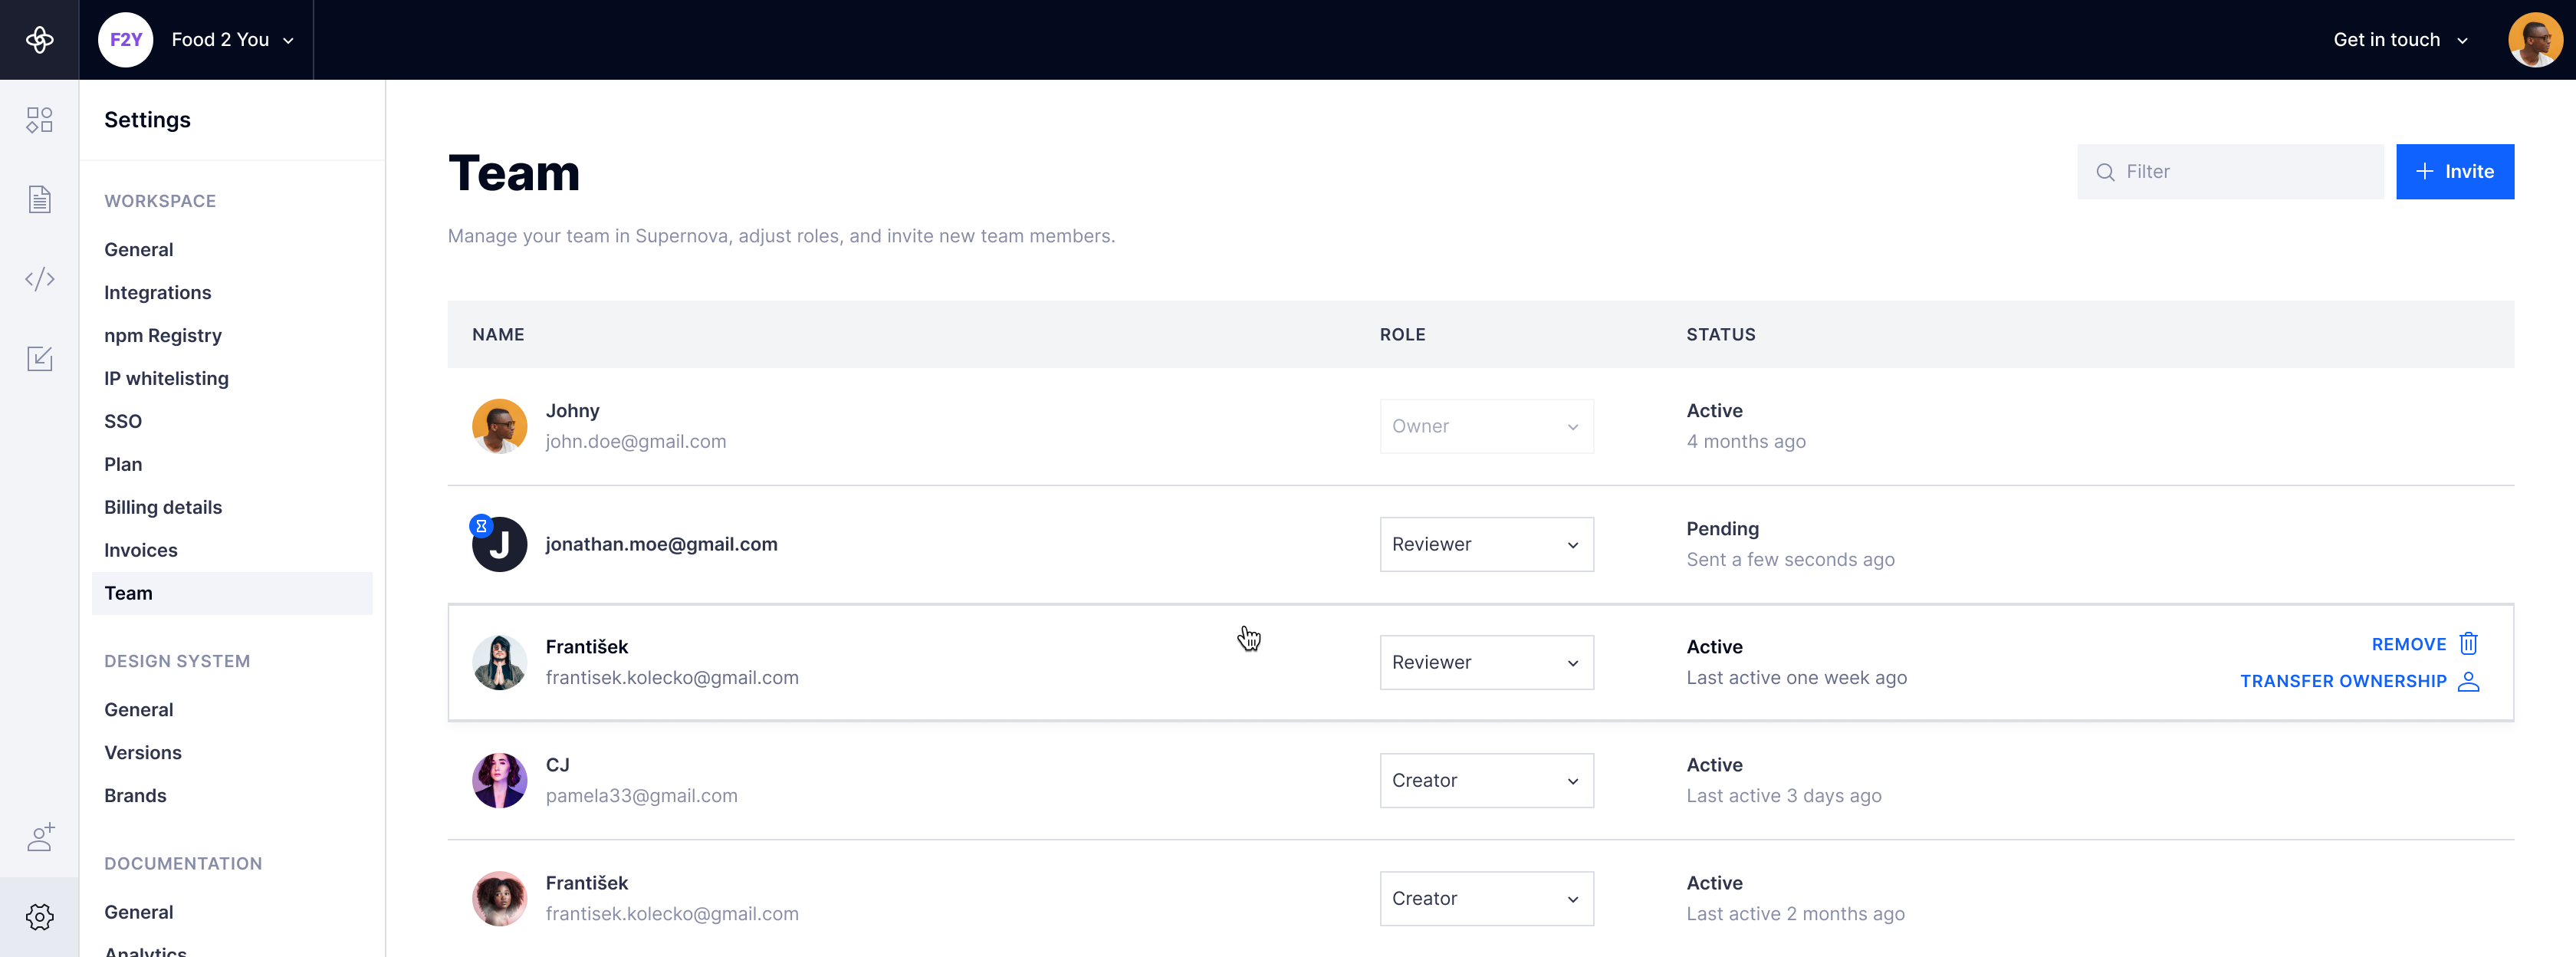Open Documentation General settings

point(139,912)
